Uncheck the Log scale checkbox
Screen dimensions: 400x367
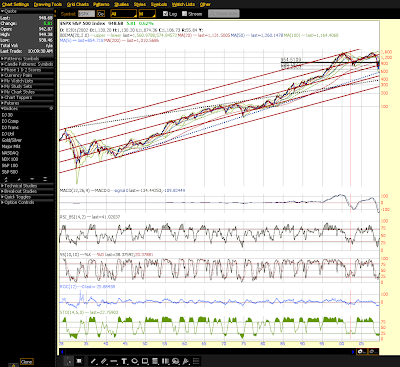pyautogui.click(x=165, y=14)
